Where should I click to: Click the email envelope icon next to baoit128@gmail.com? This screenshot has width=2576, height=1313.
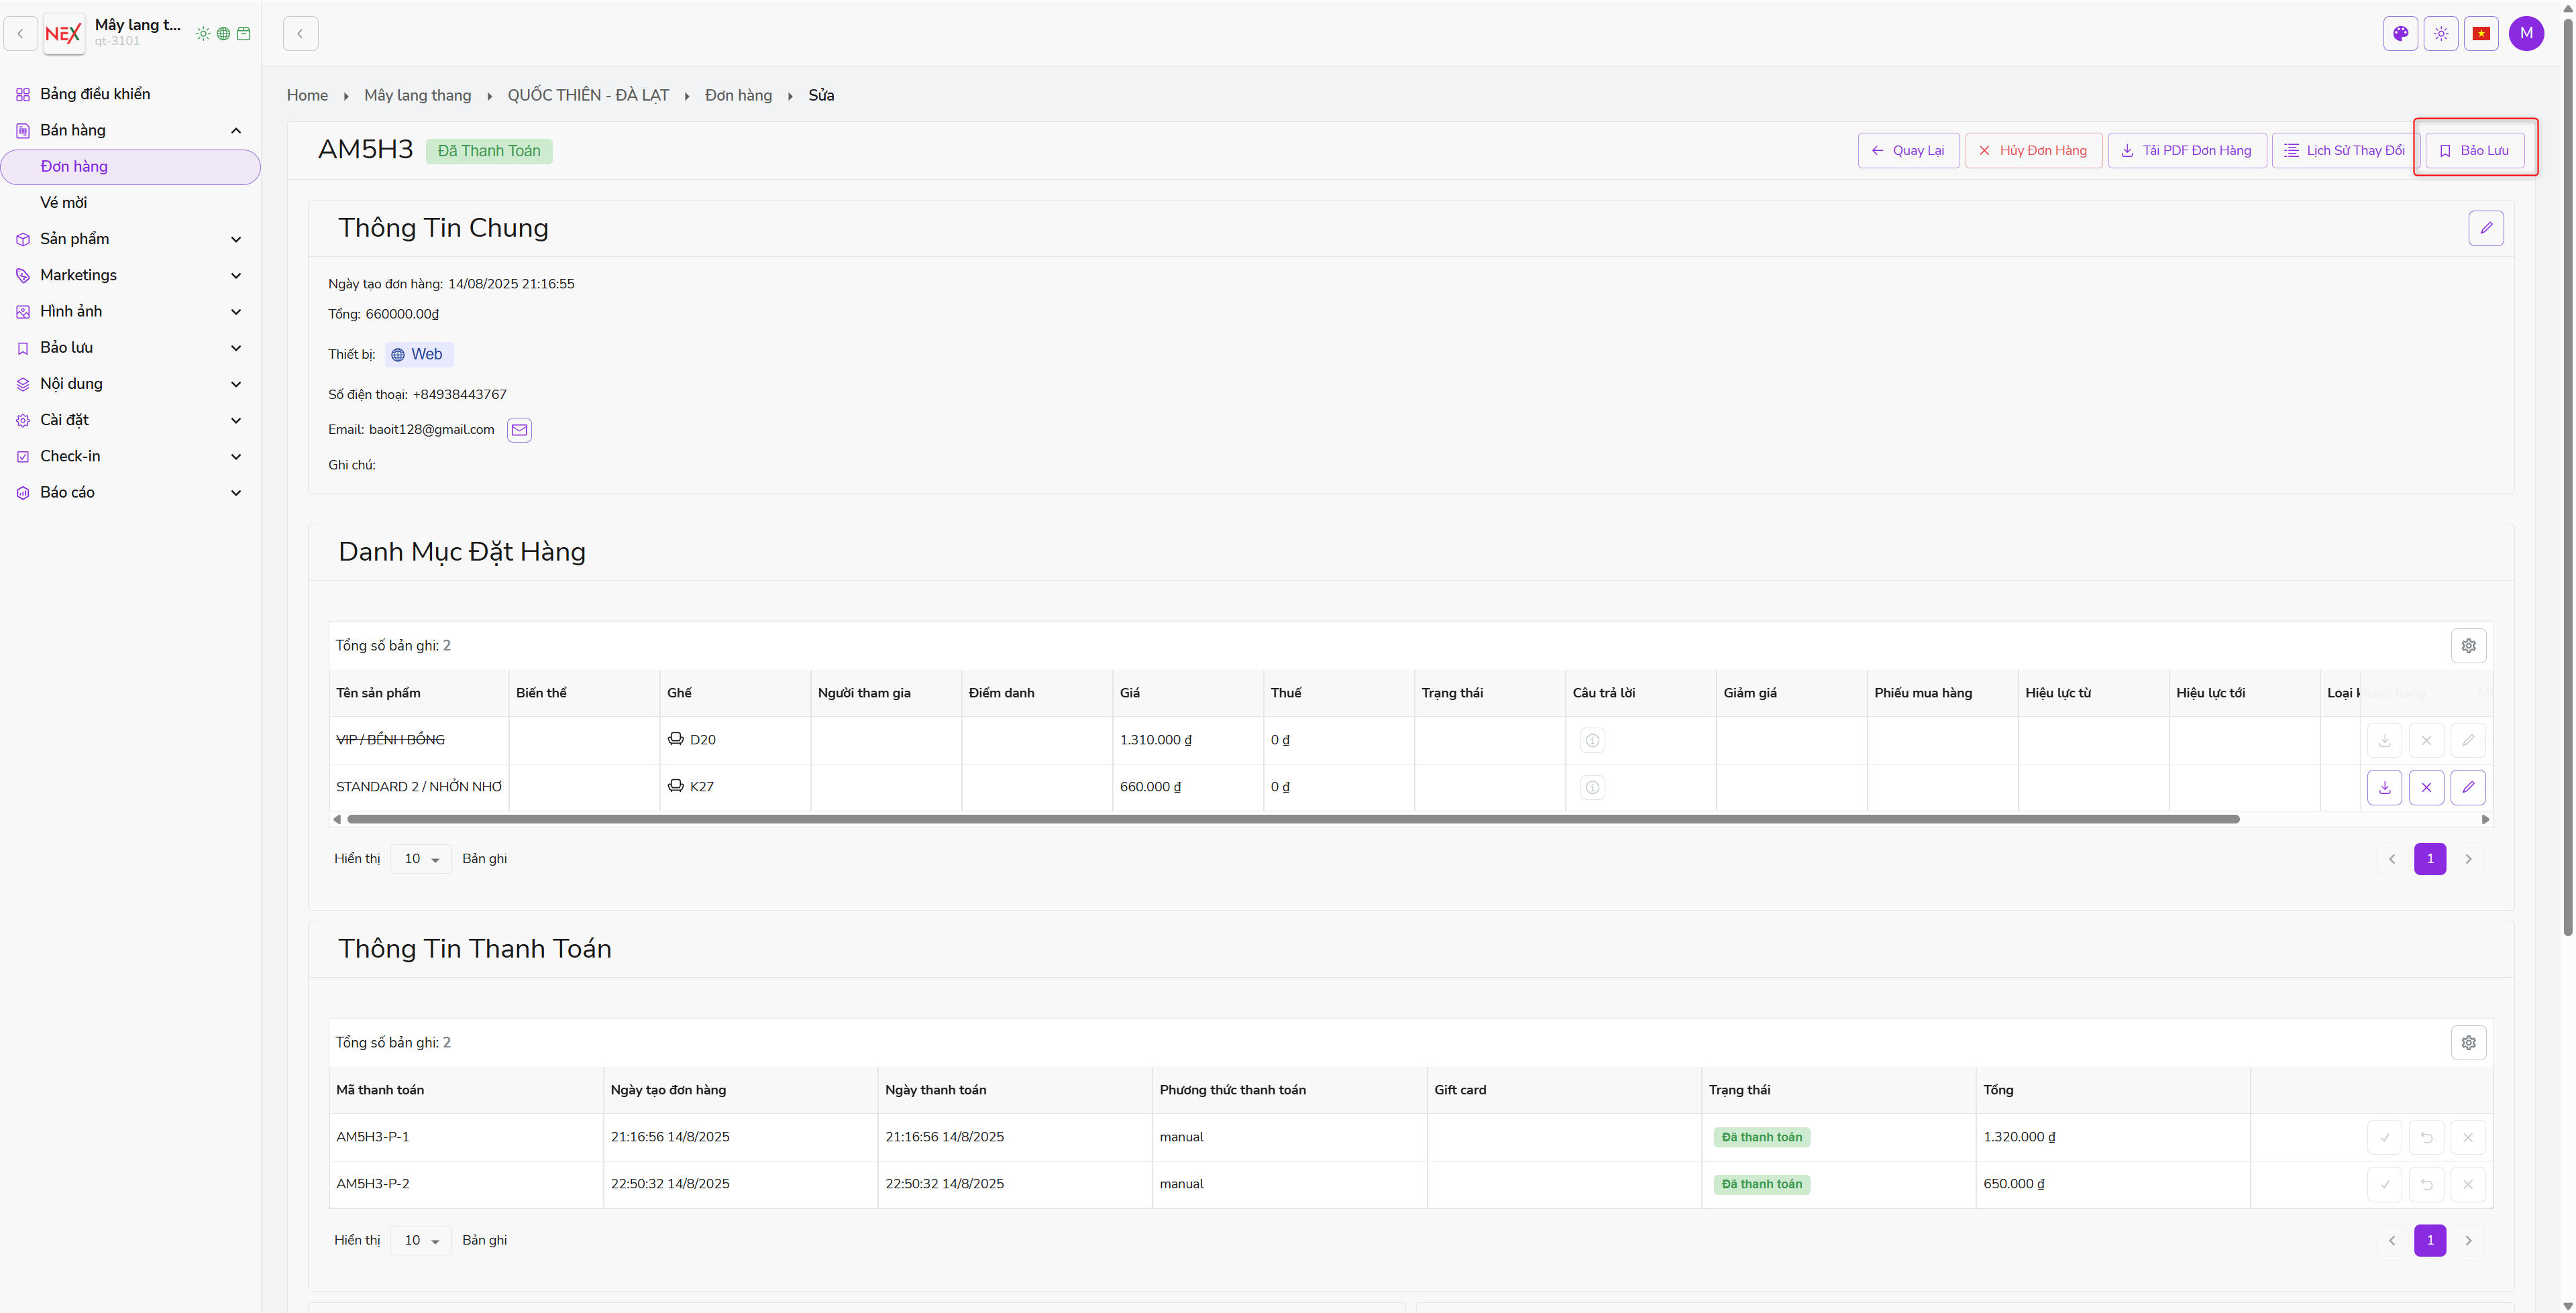(x=519, y=430)
